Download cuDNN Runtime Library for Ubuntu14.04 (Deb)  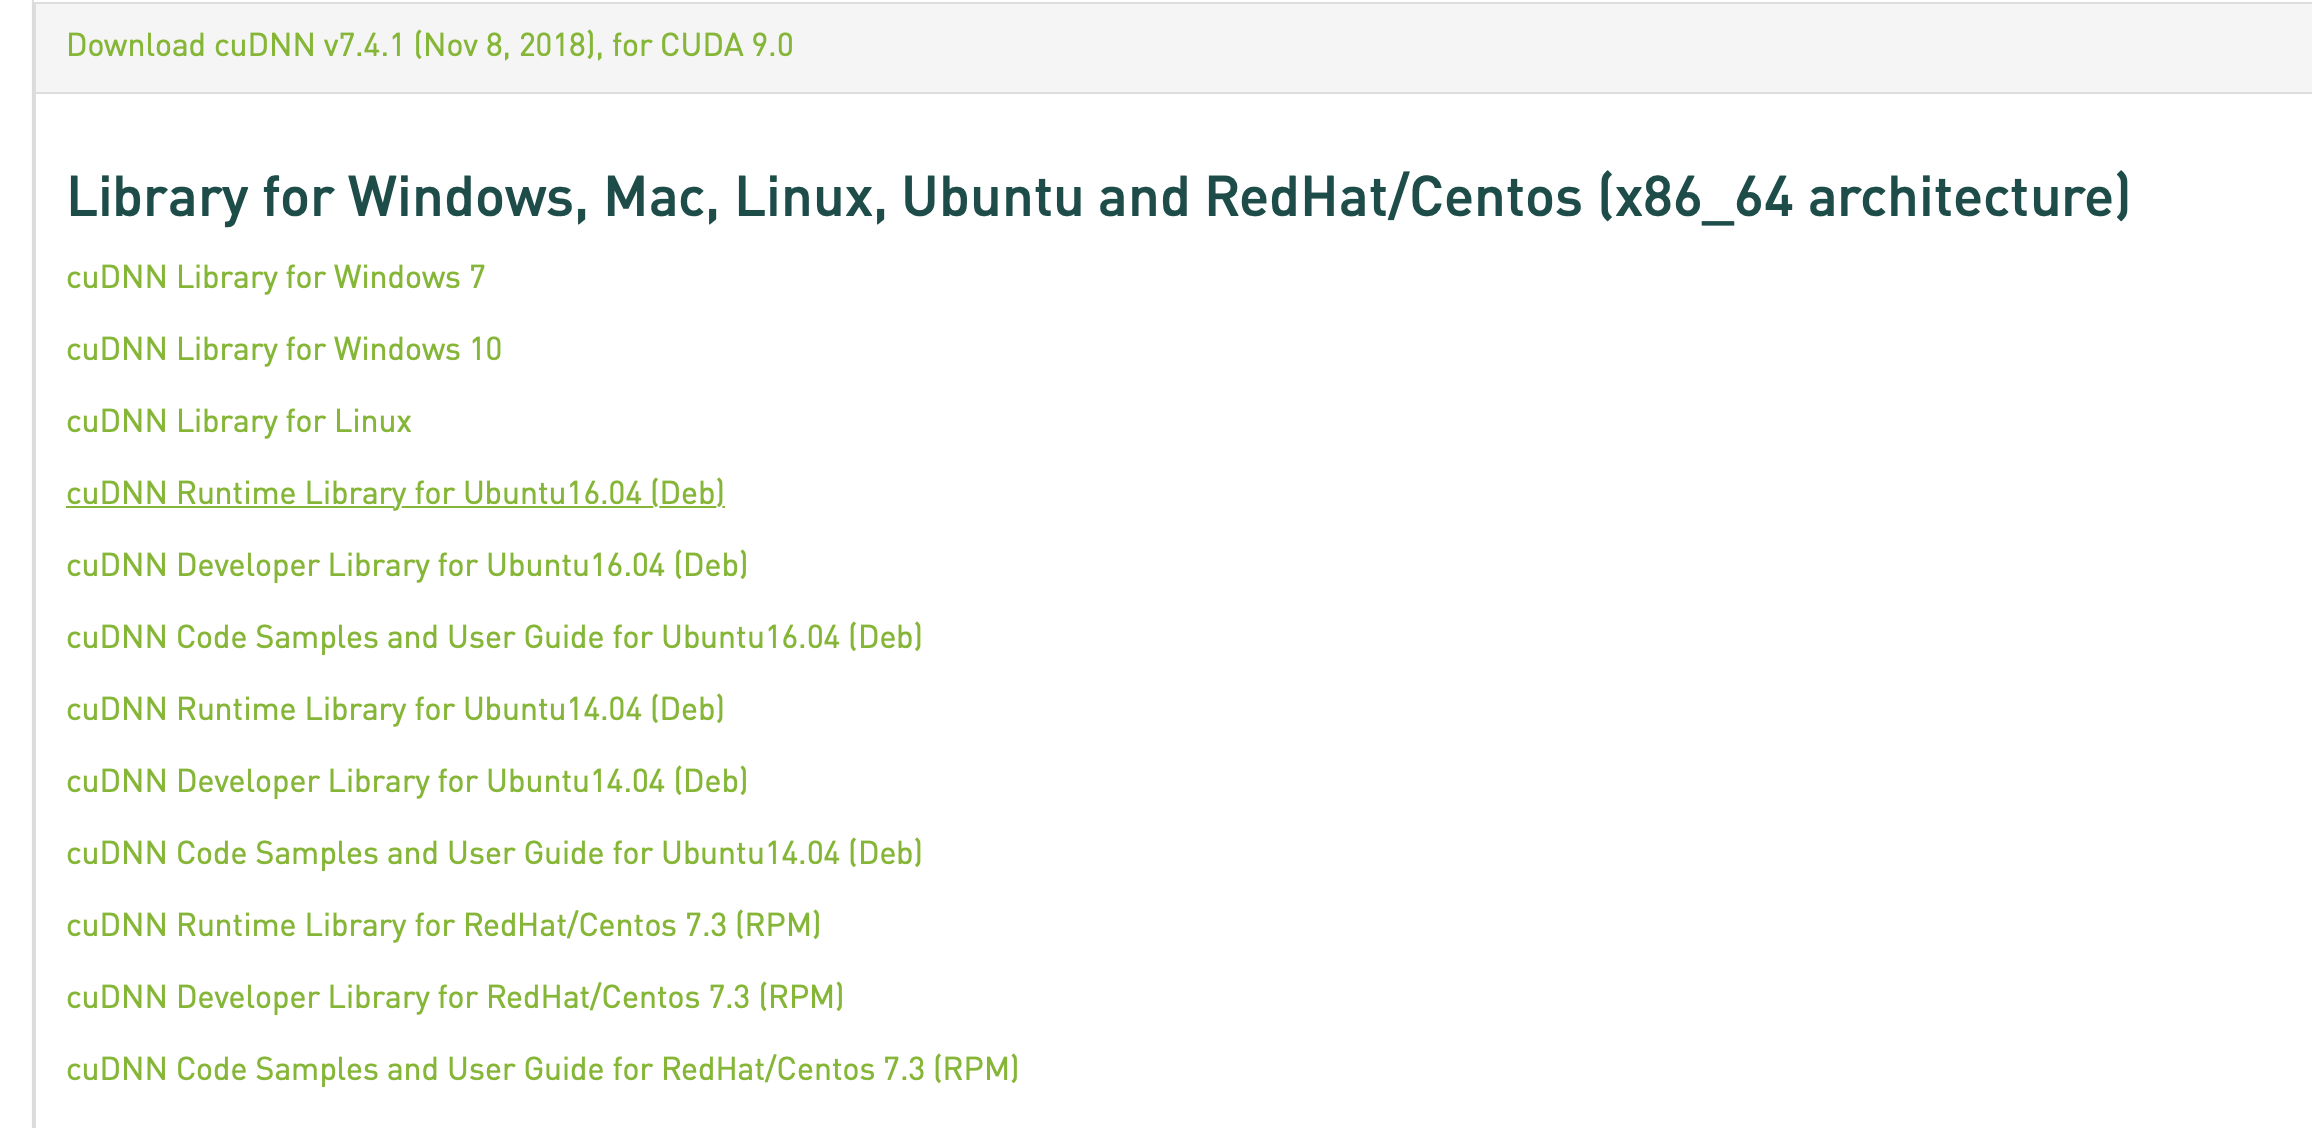396,709
